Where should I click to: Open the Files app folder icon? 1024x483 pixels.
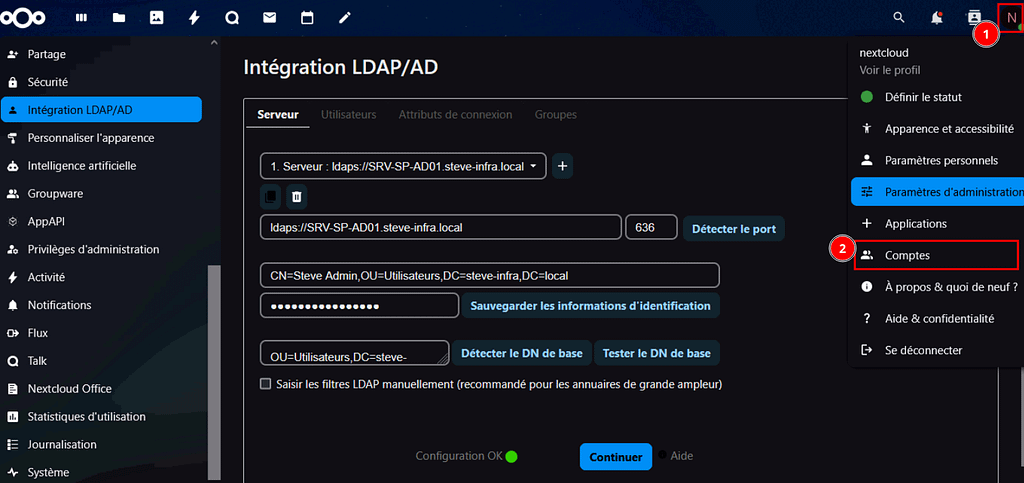tap(119, 18)
